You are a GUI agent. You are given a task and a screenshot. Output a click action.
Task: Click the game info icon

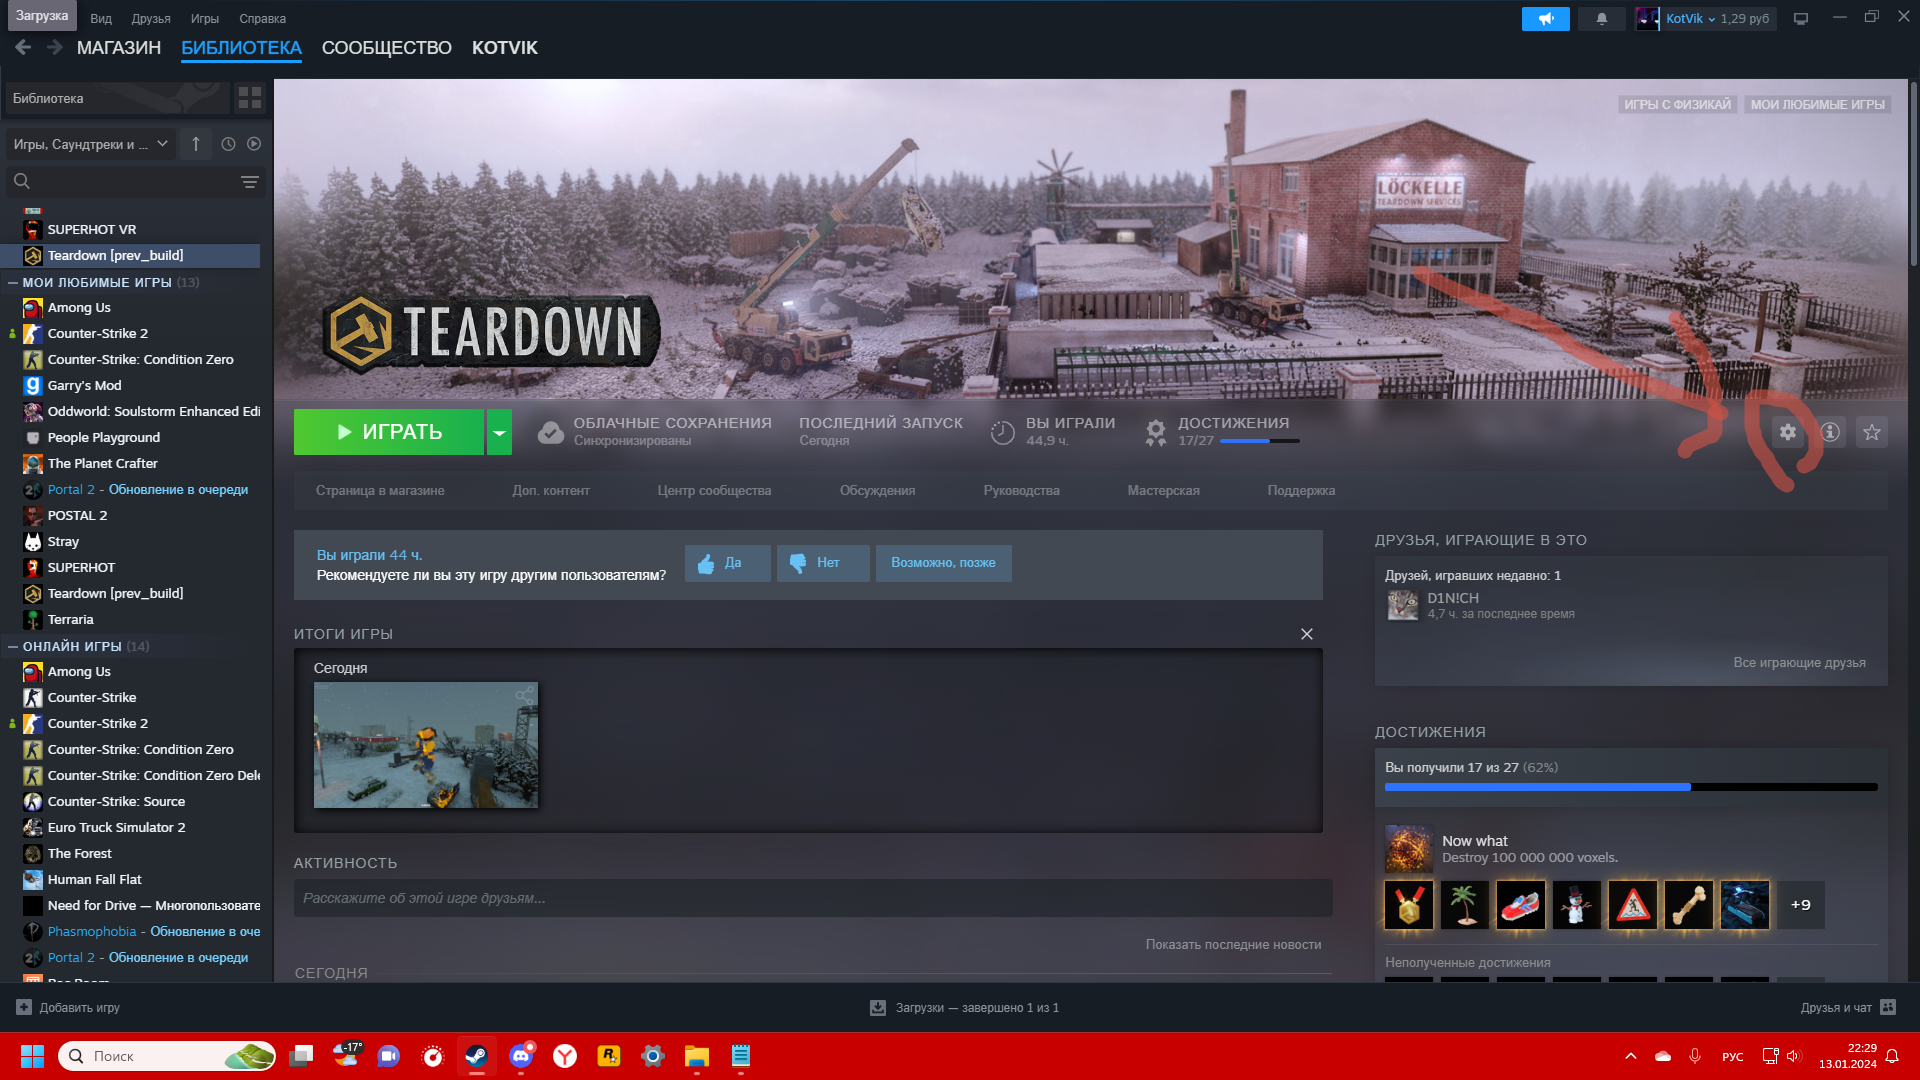point(1830,432)
